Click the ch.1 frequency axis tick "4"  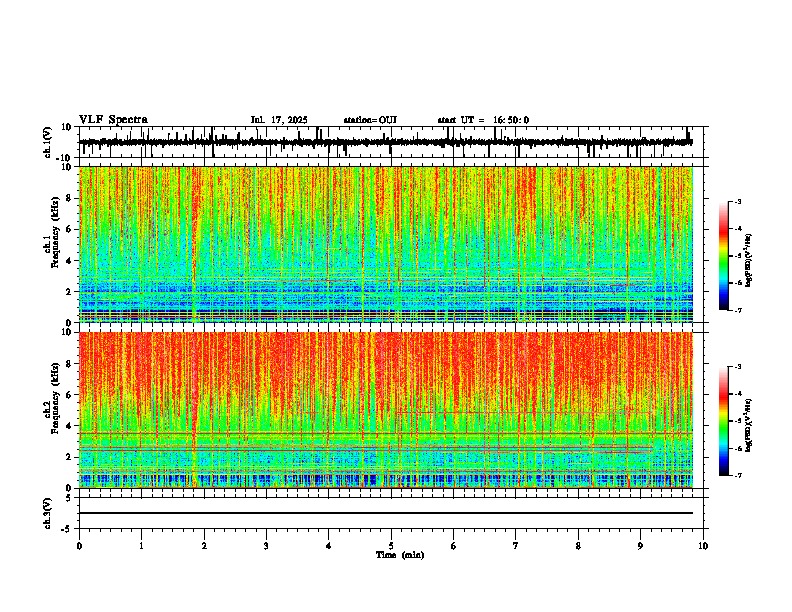pos(71,261)
